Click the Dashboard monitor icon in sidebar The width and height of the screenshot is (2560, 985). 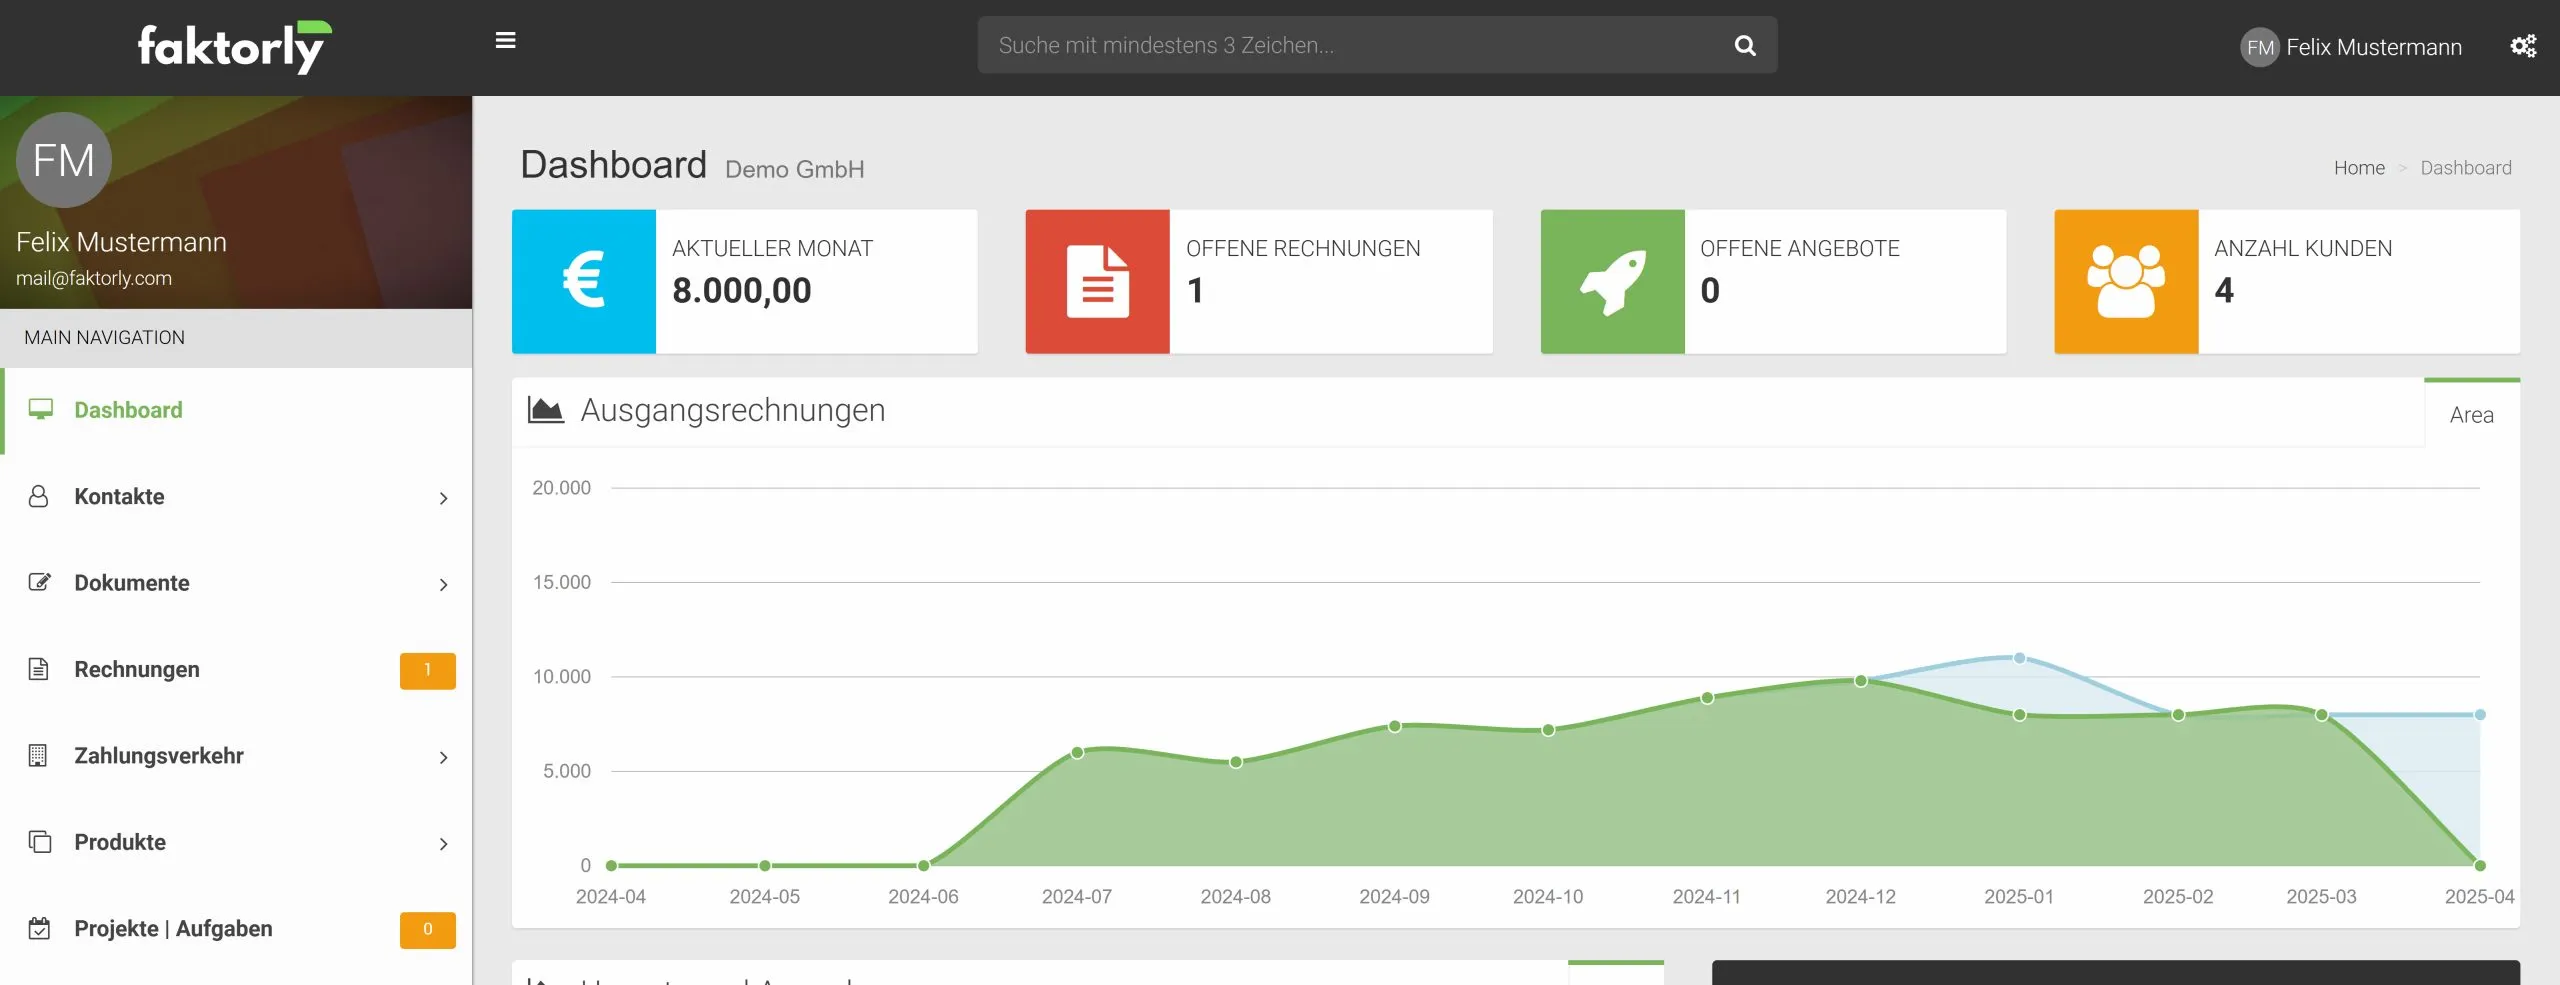pos(40,410)
